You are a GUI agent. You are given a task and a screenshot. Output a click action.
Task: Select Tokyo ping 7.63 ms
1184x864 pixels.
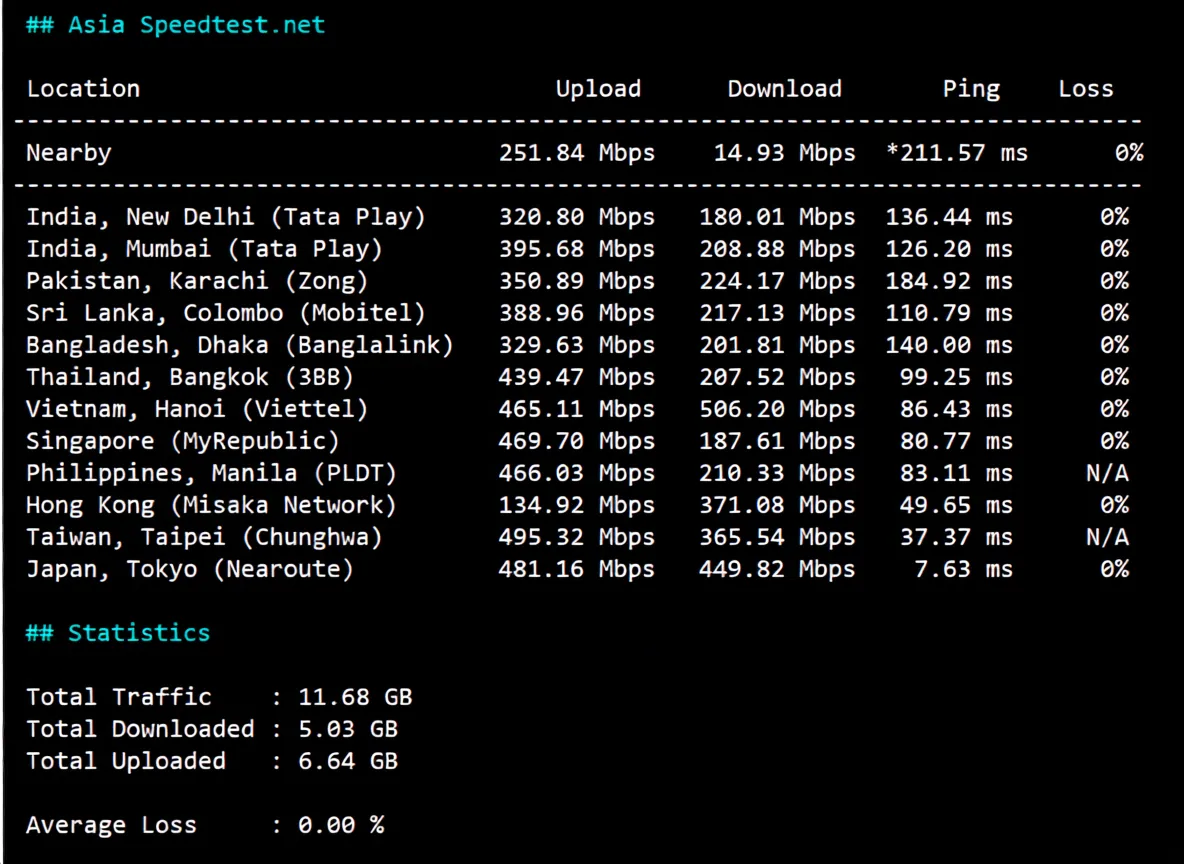[x=964, y=569]
